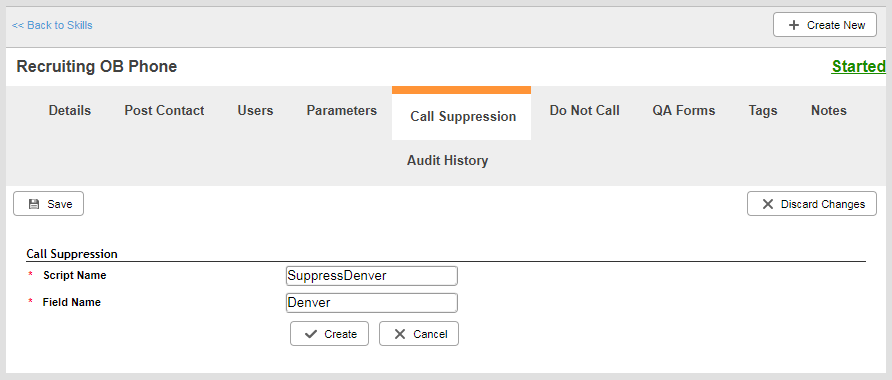The image size is (892, 380).
Task: Click the Cancel button text
Action: click(x=430, y=334)
